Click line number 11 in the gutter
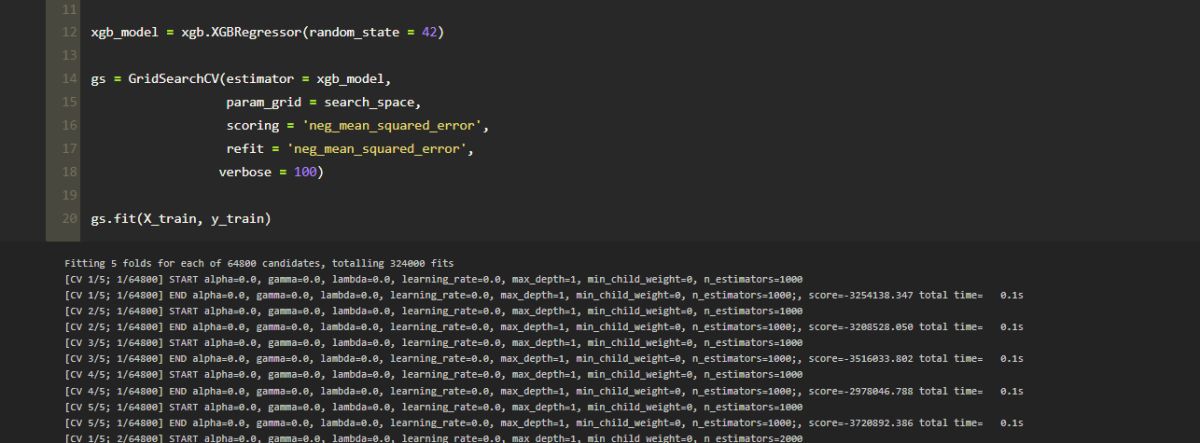1200x443 pixels. point(68,8)
